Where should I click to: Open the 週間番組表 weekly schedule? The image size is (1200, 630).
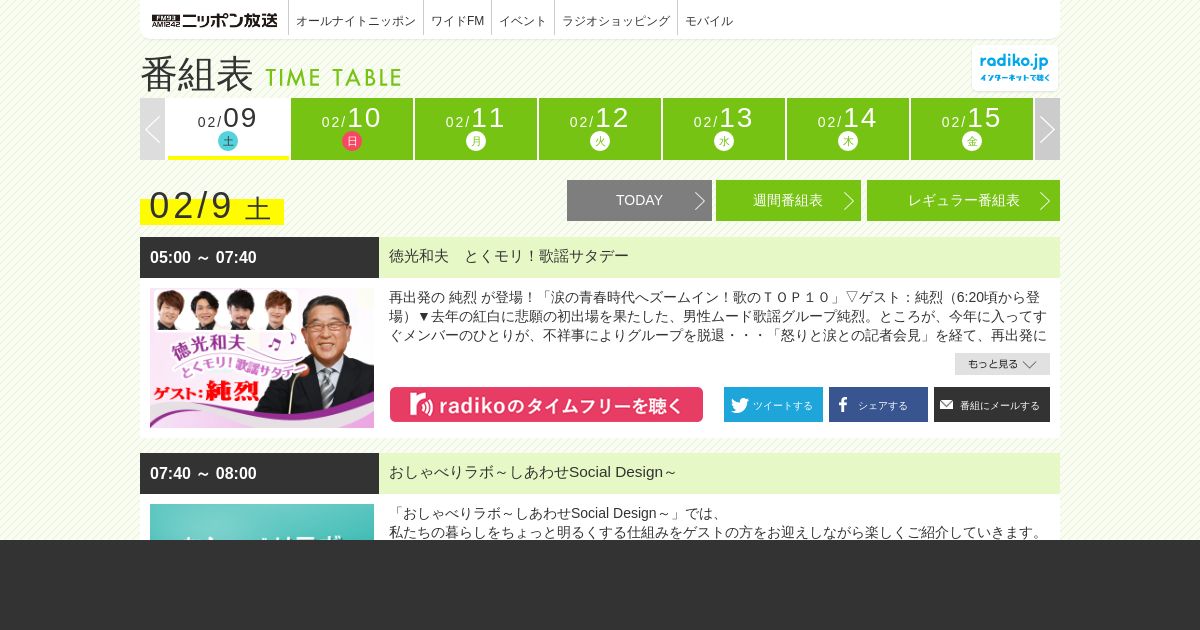coord(788,200)
